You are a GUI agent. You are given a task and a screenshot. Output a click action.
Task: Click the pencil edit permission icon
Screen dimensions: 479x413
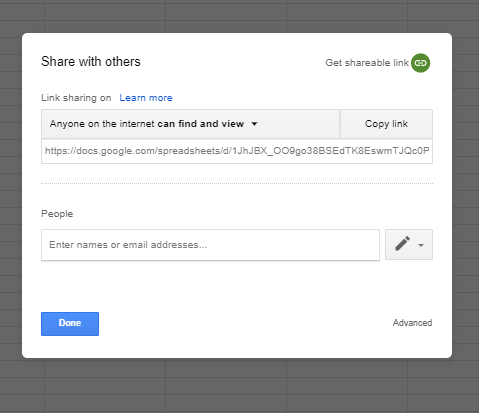(402, 244)
